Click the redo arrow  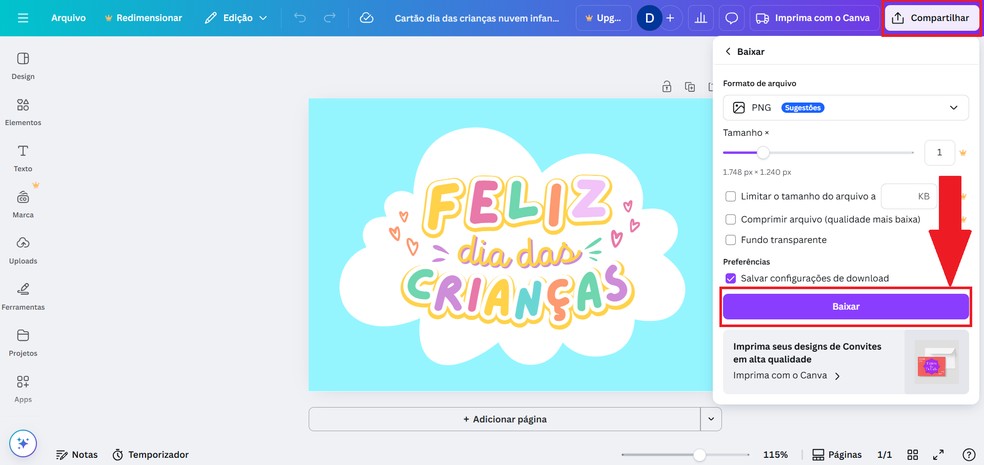[329, 18]
